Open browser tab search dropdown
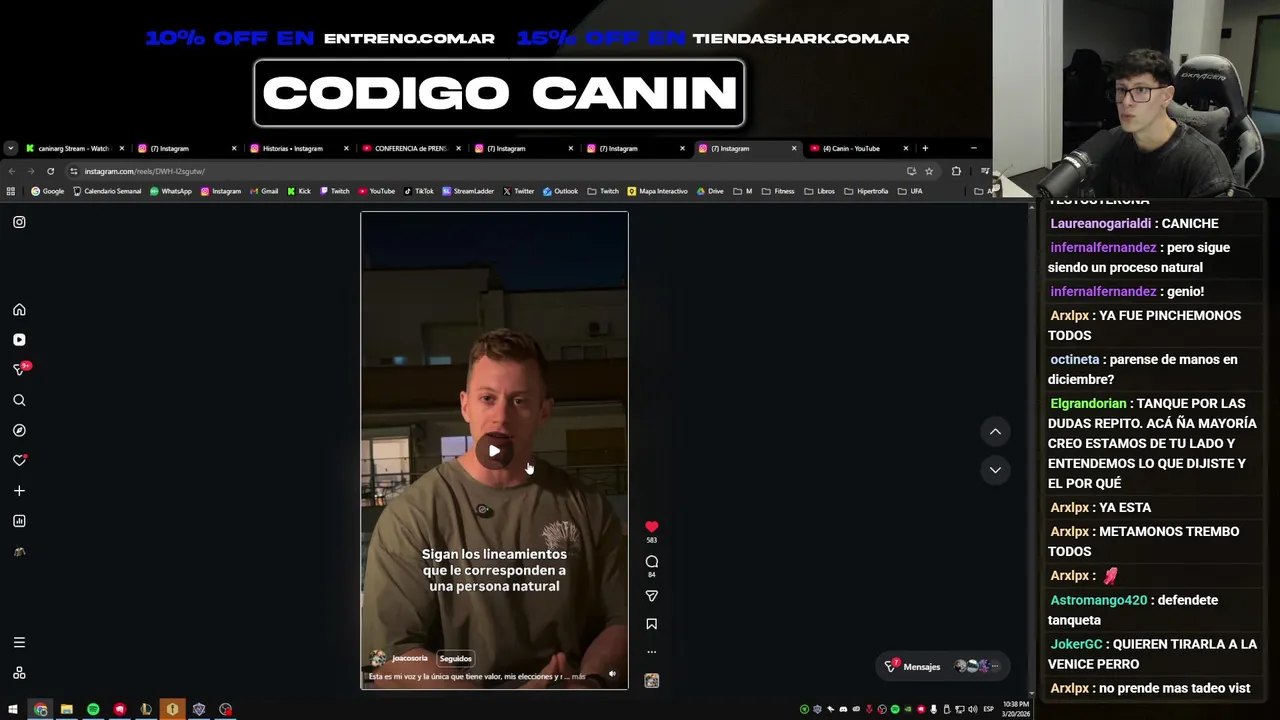The image size is (1280, 720). [10, 148]
